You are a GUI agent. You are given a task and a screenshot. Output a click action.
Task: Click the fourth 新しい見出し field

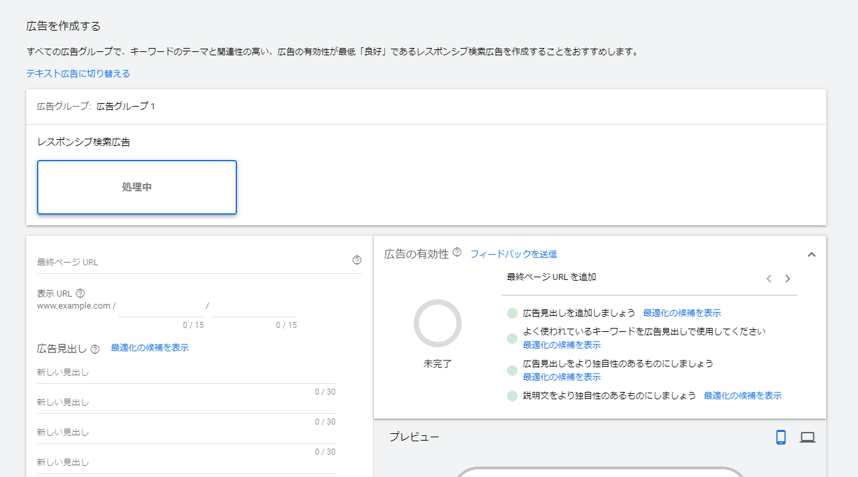186,463
